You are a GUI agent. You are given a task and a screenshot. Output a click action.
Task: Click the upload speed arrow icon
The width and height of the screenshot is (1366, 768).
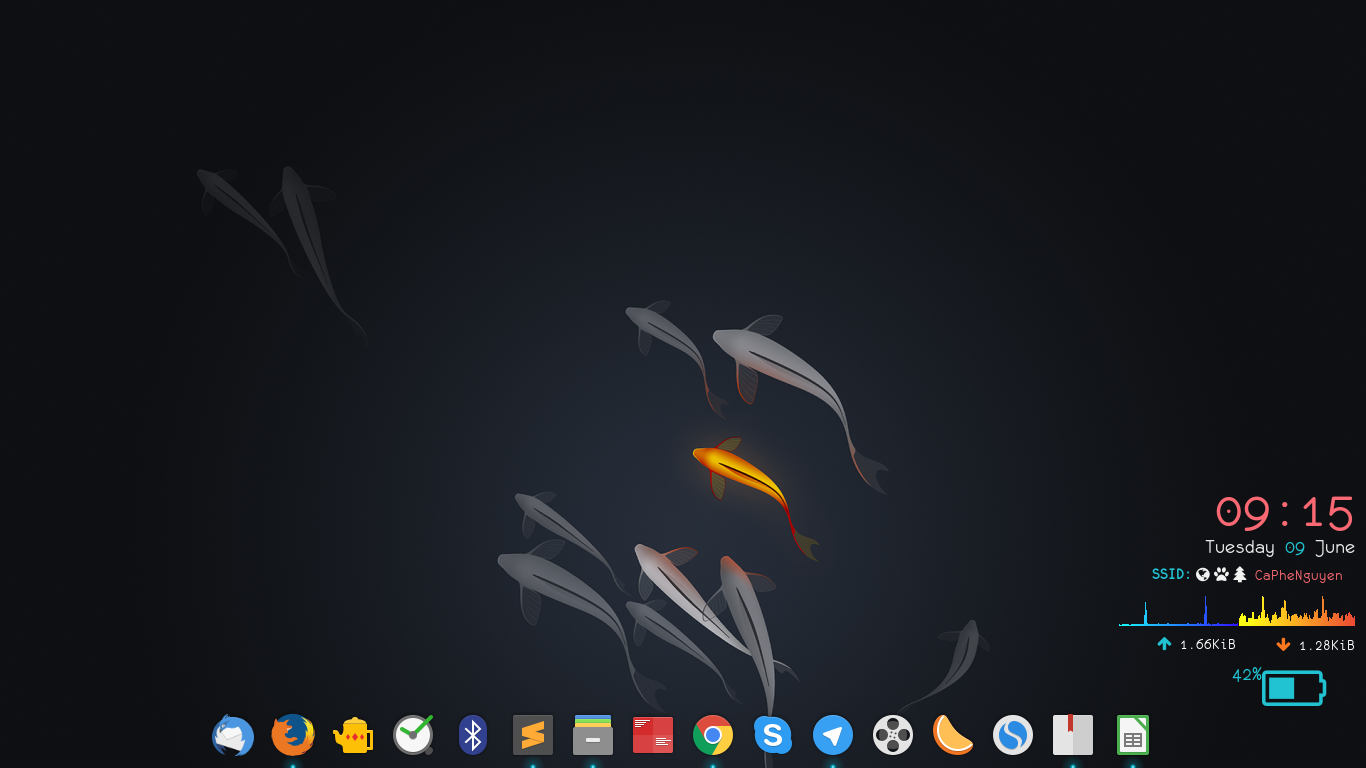pyautogui.click(x=1164, y=644)
